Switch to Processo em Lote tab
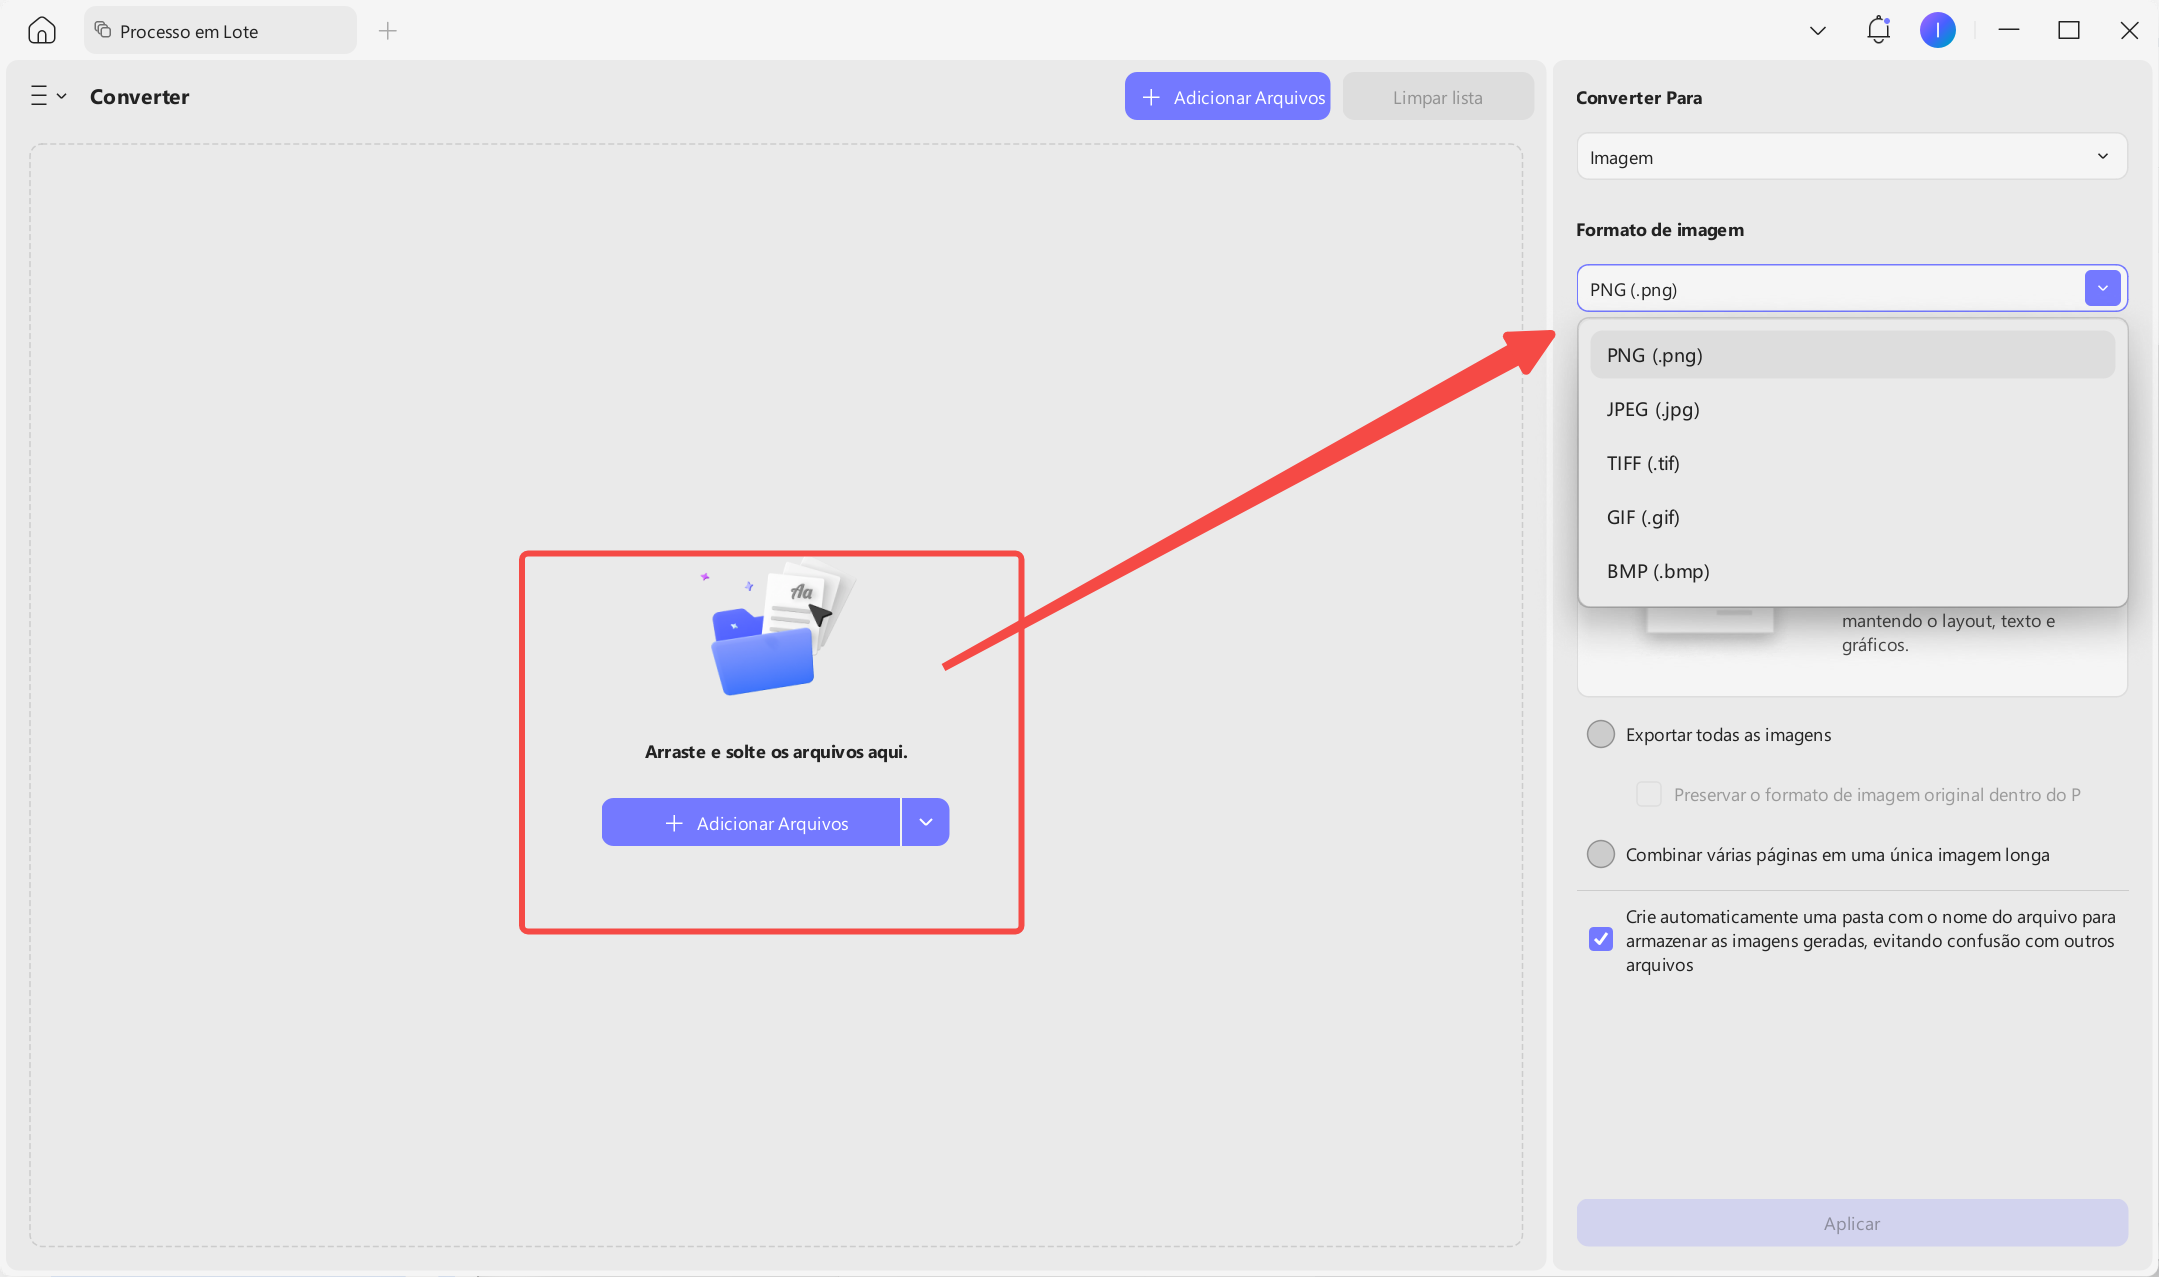Viewport: 2159px width, 1277px height. pyautogui.click(x=221, y=31)
